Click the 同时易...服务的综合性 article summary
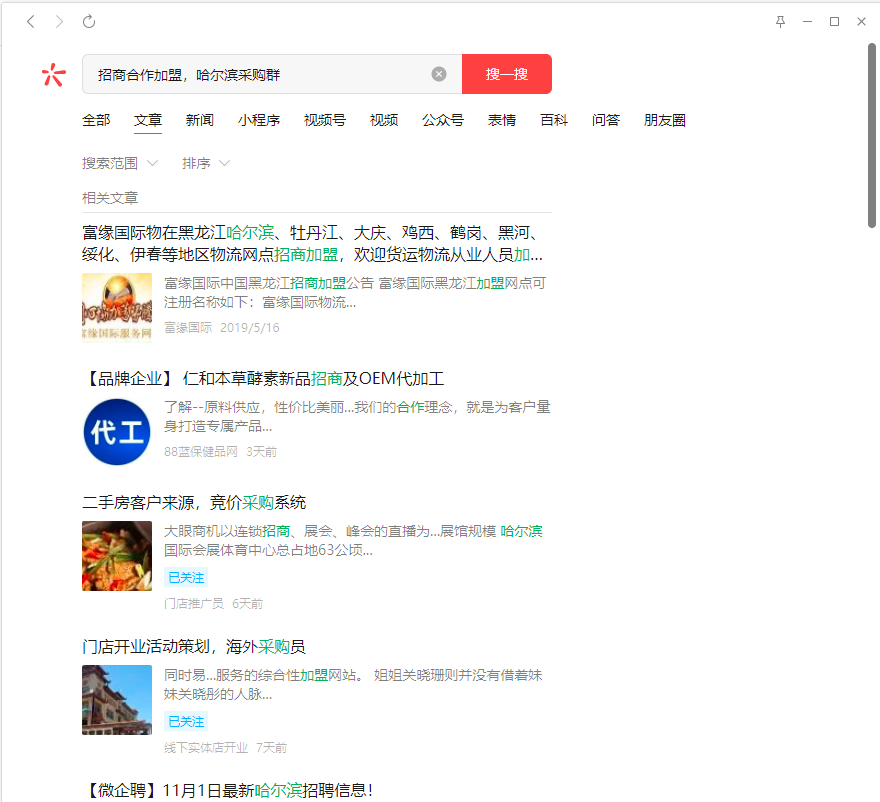The image size is (880, 802). coord(354,685)
